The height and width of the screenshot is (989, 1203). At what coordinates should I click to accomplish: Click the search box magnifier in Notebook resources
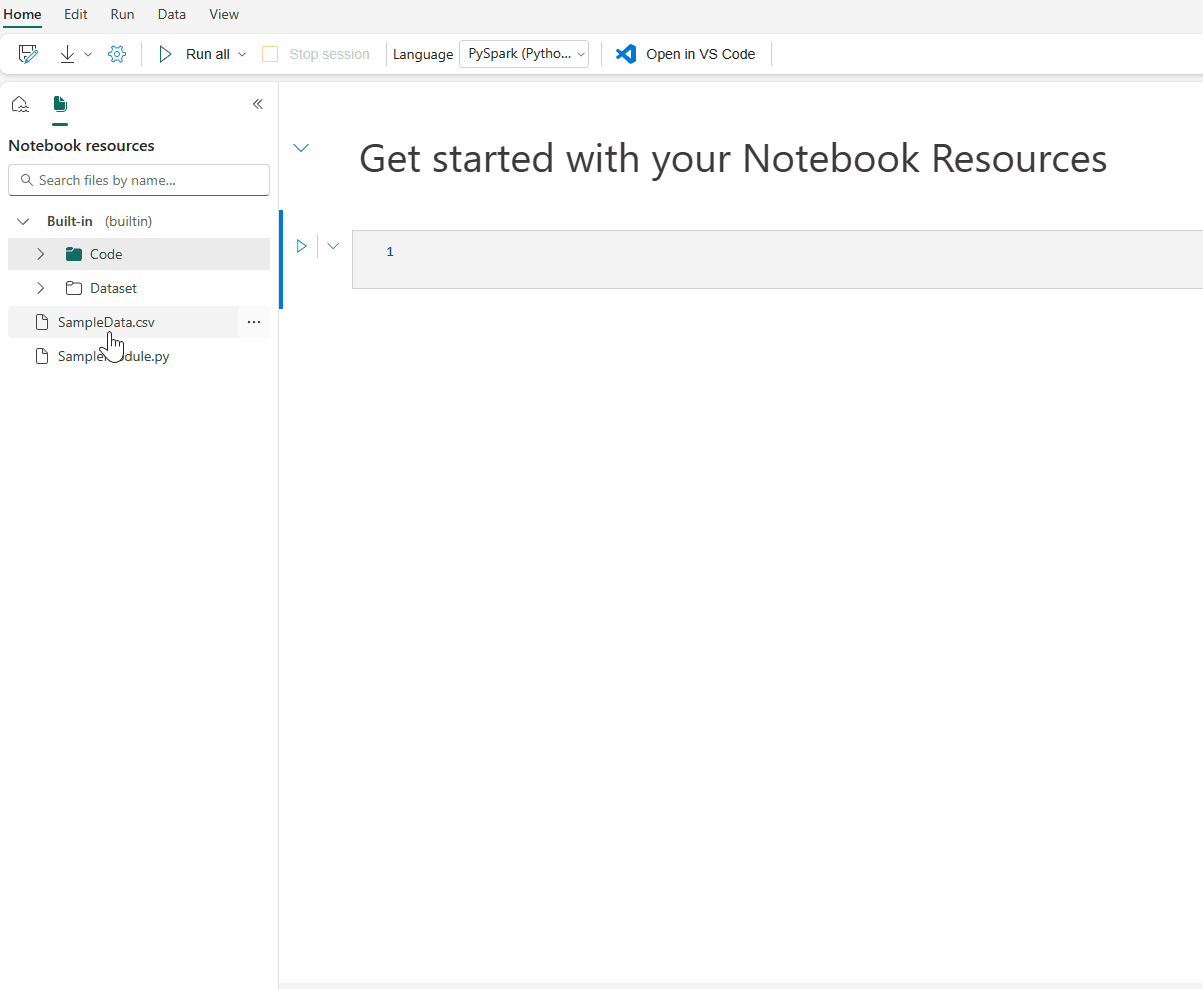point(27,180)
